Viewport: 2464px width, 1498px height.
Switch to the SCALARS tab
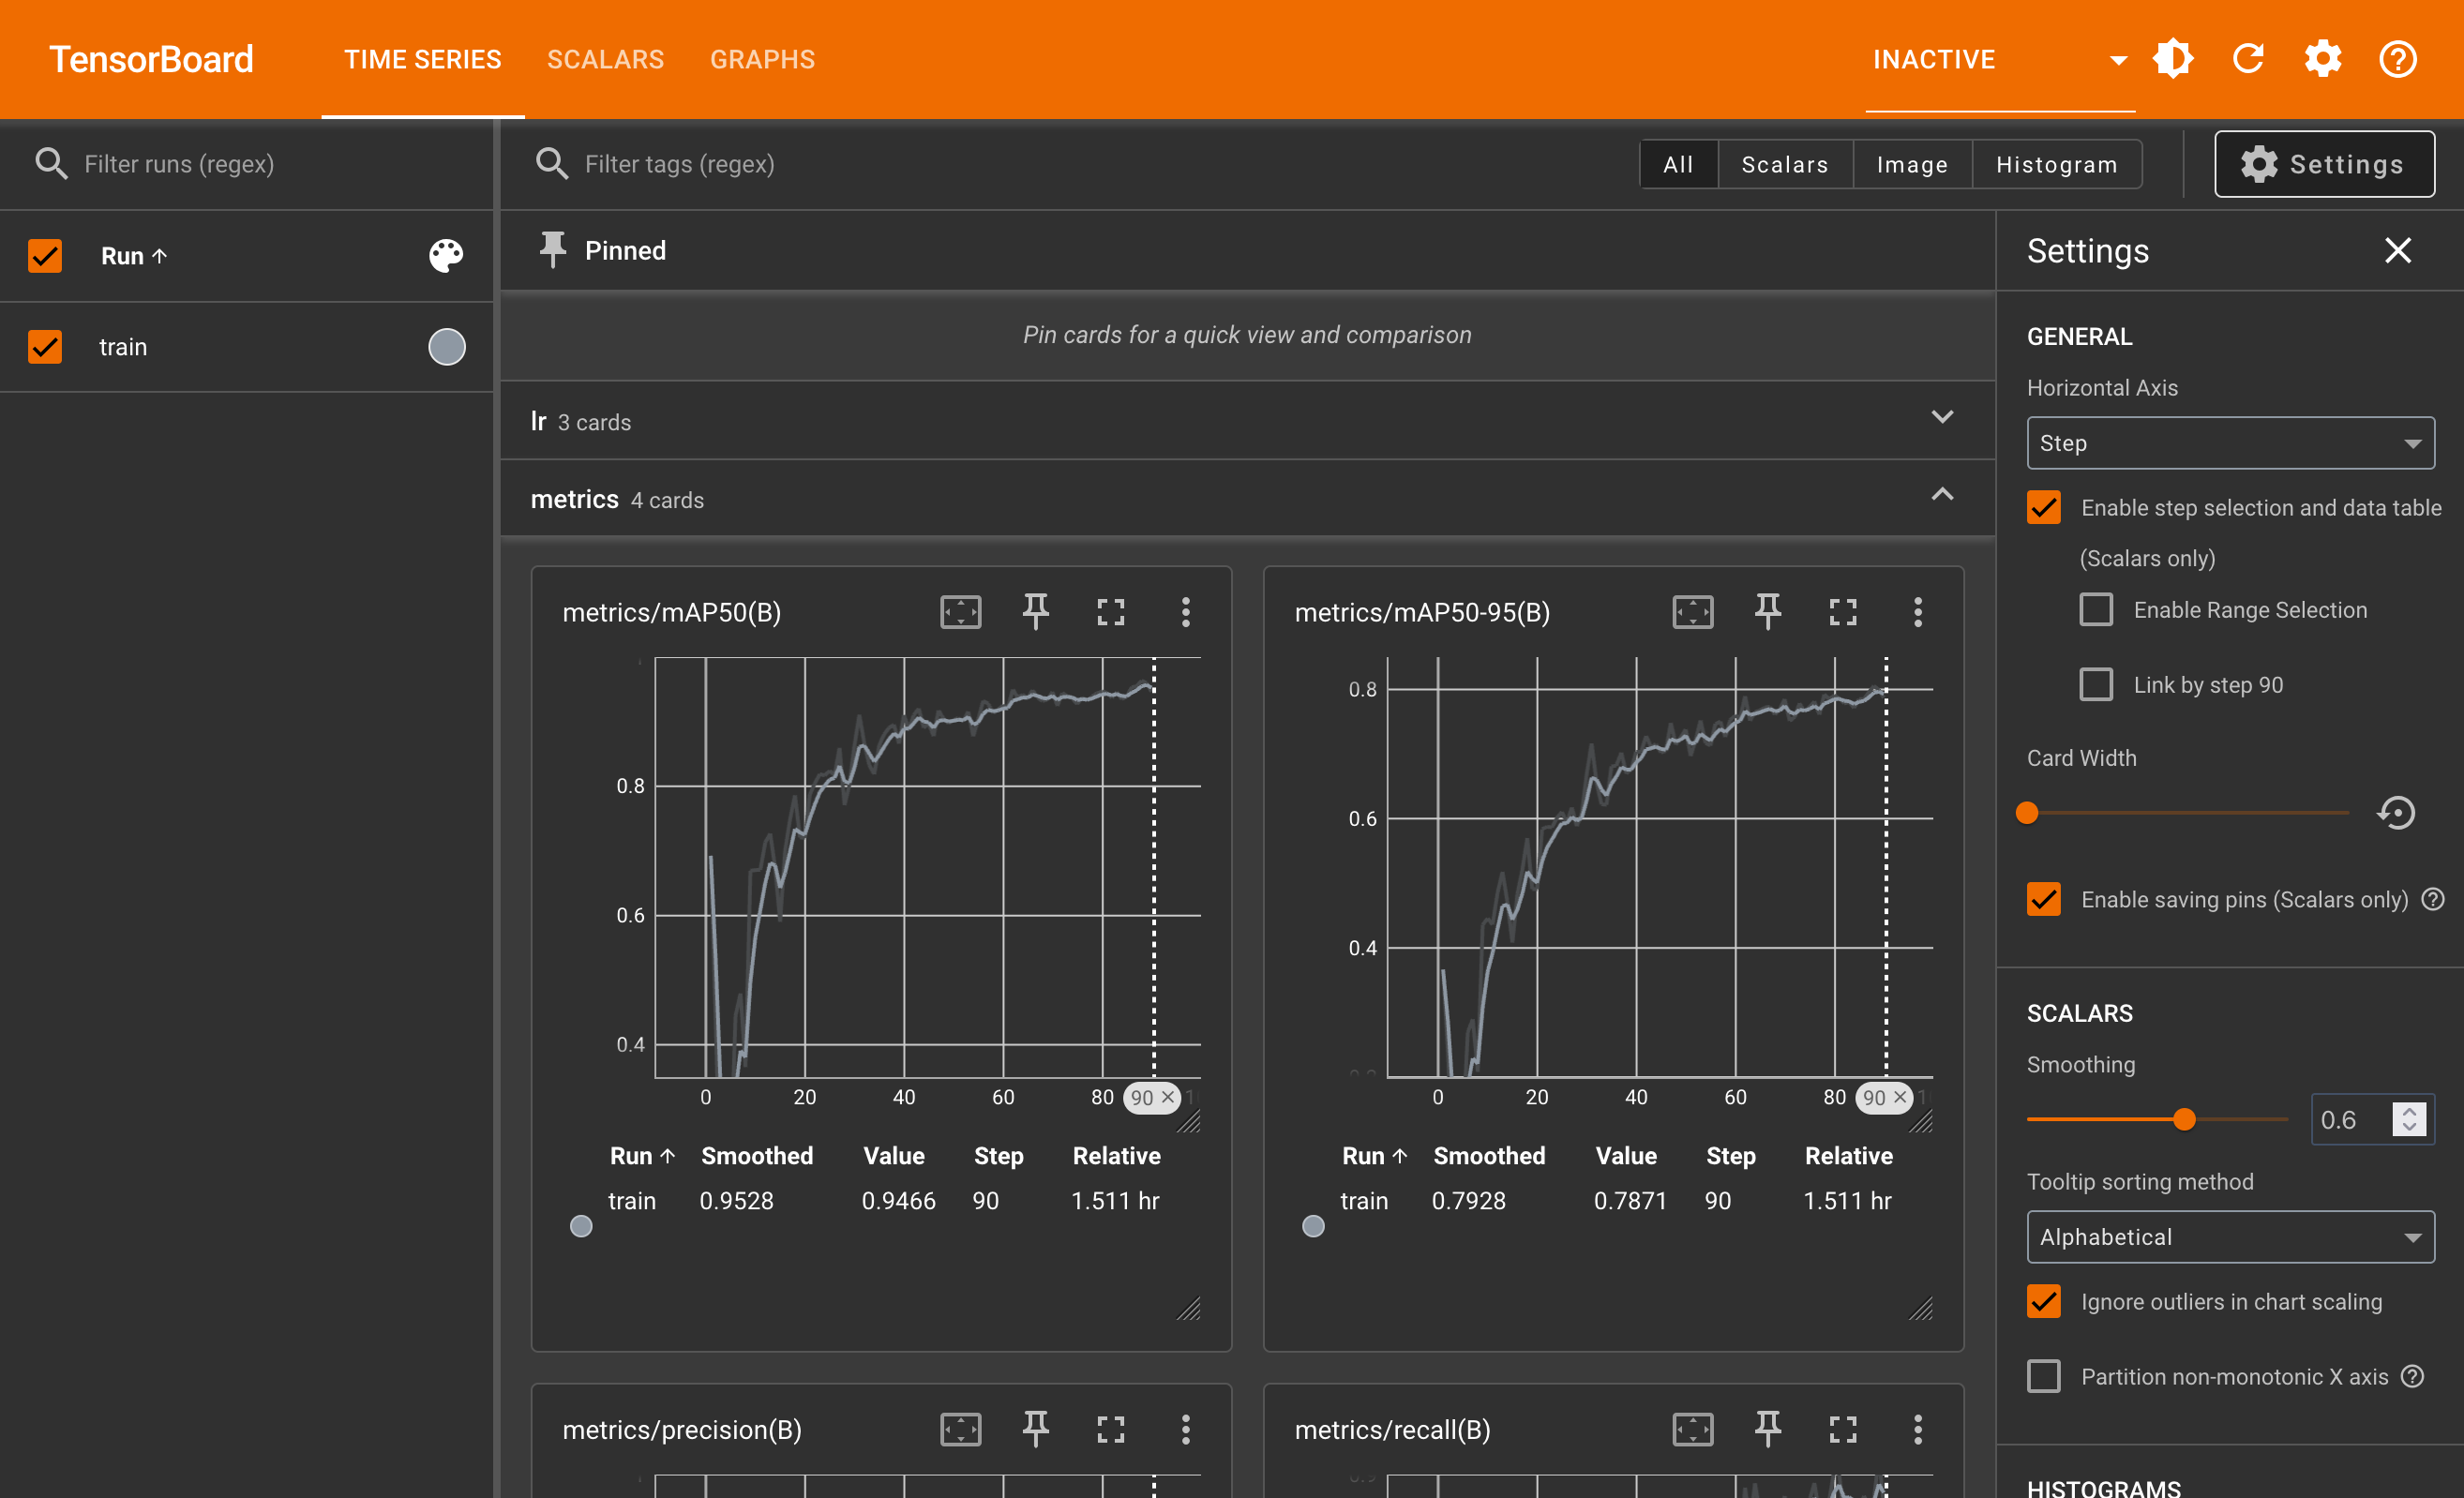[x=605, y=59]
